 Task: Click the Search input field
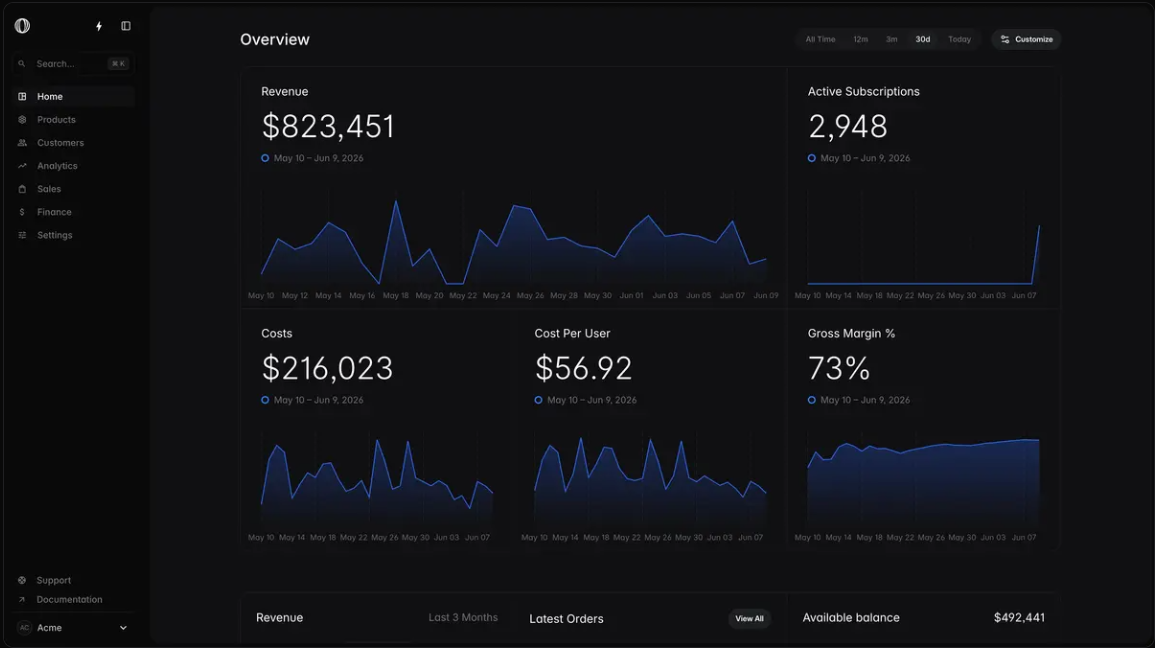pyautogui.click(x=73, y=64)
